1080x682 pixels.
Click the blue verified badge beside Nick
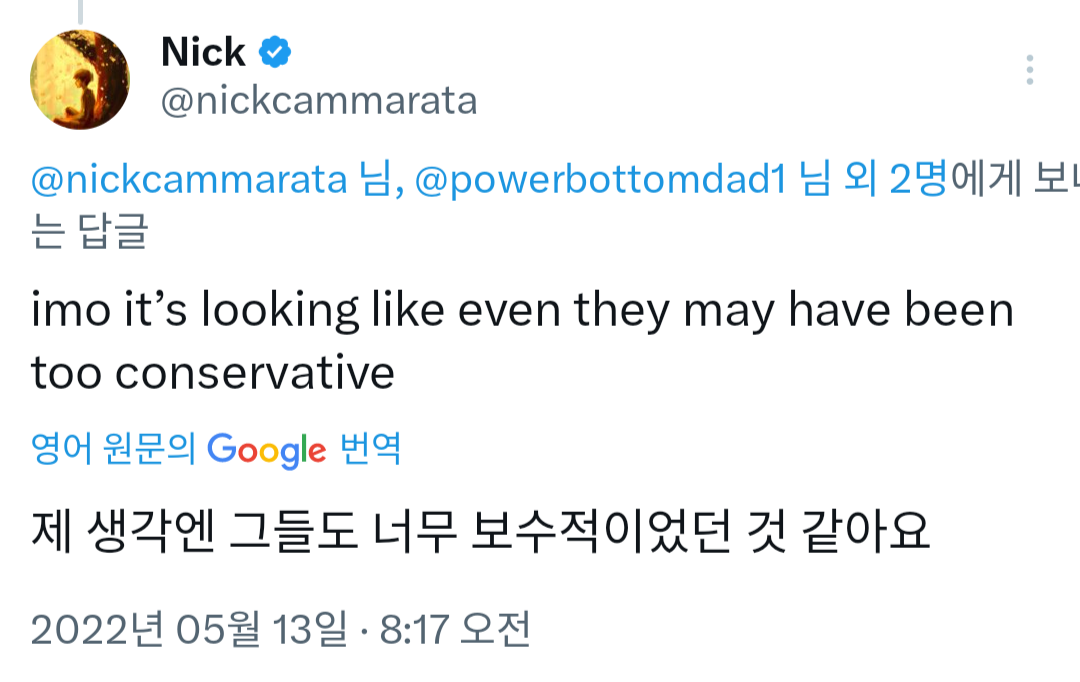[x=275, y=52]
